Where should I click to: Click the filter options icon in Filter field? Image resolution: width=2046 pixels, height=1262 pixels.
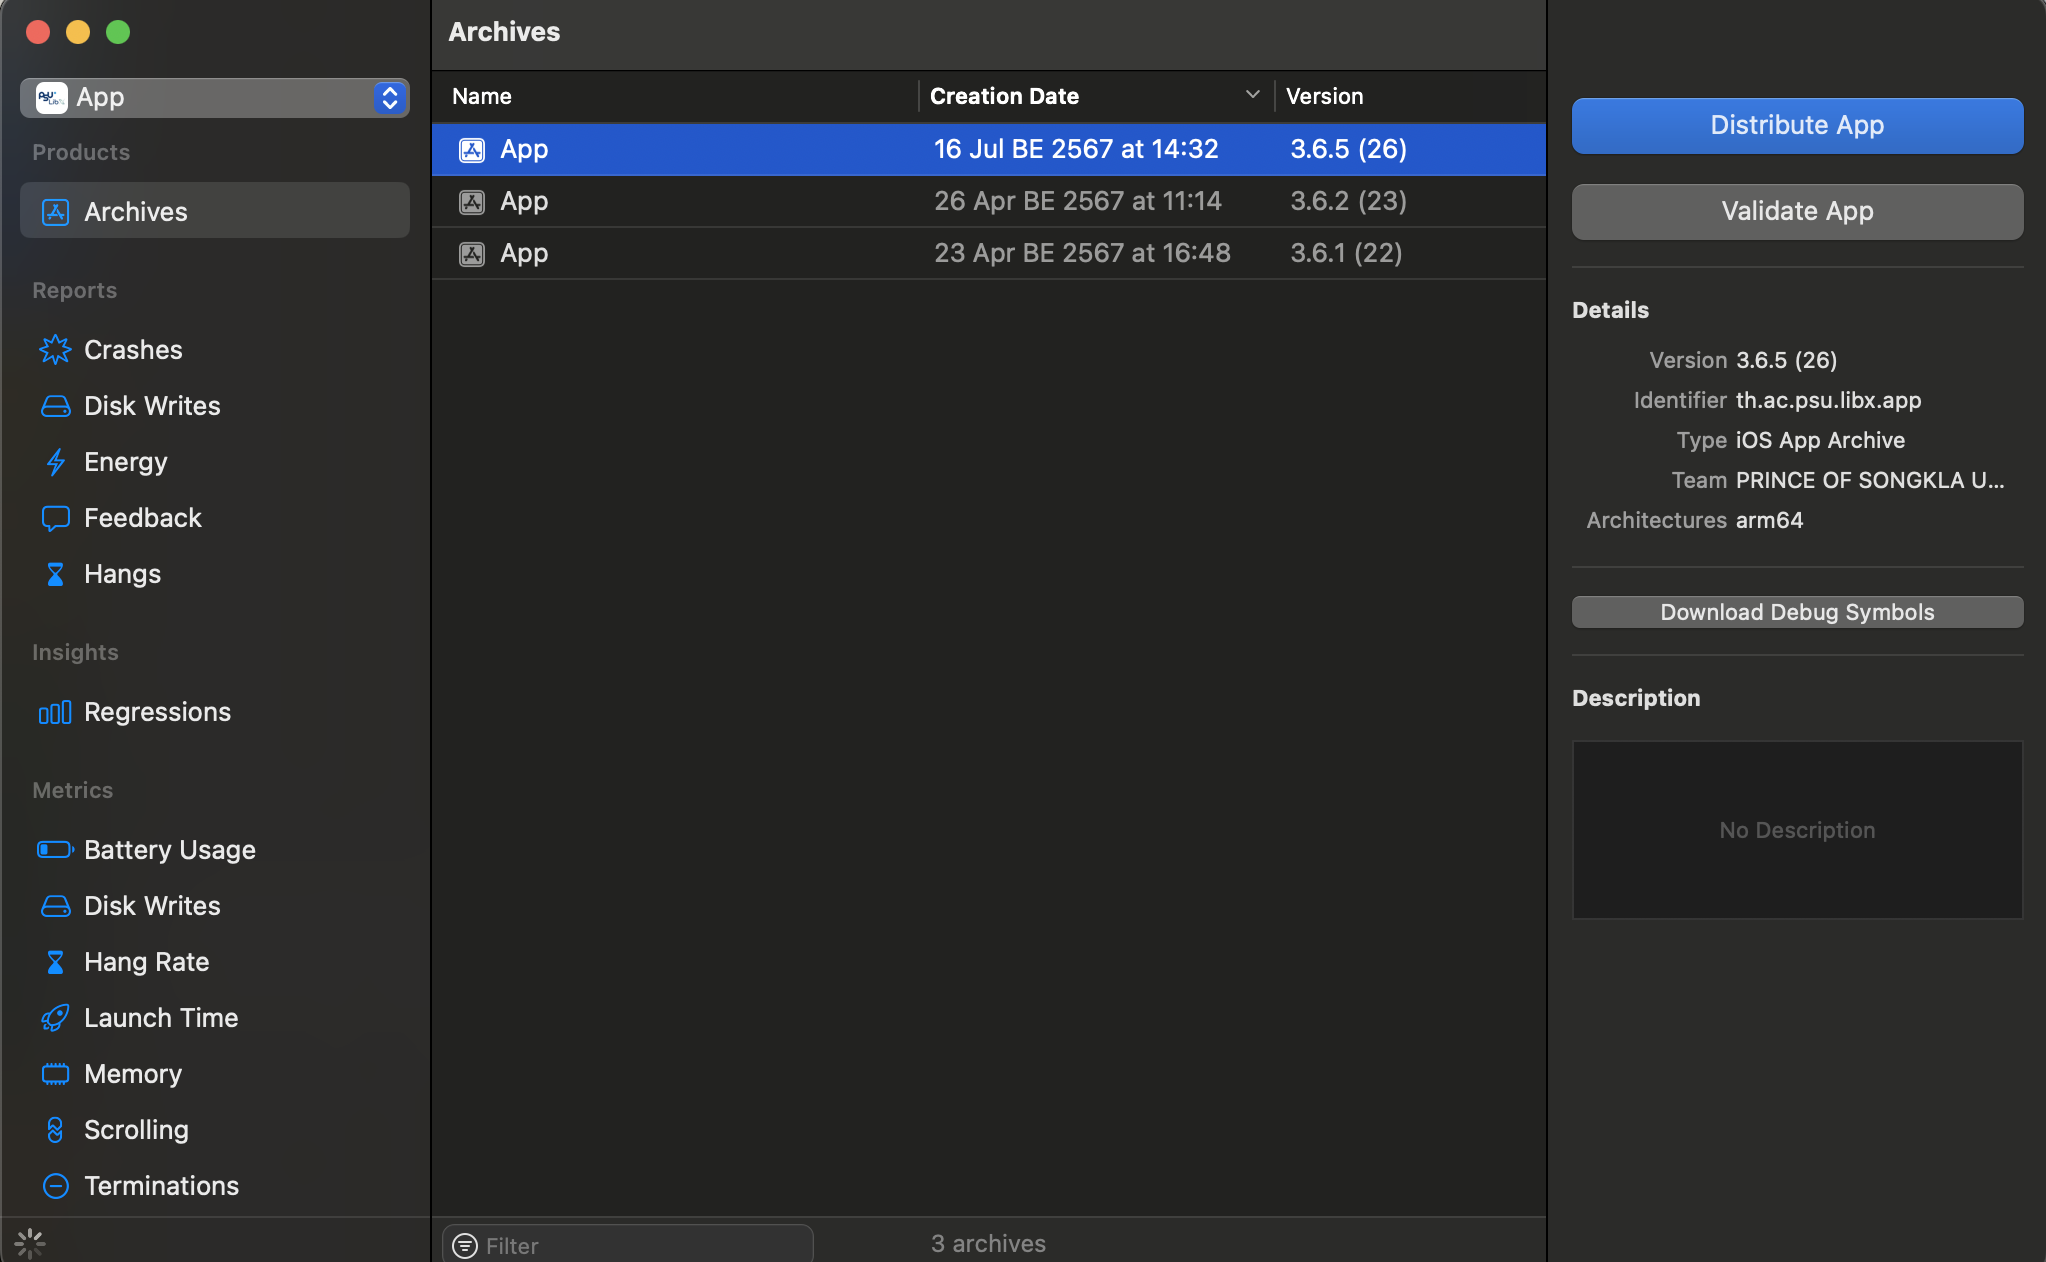[x=465, y=1245]
